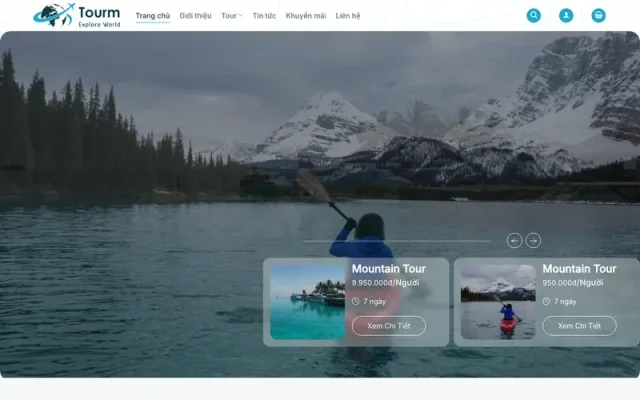Open Tin tức menu item

[264, 16]
